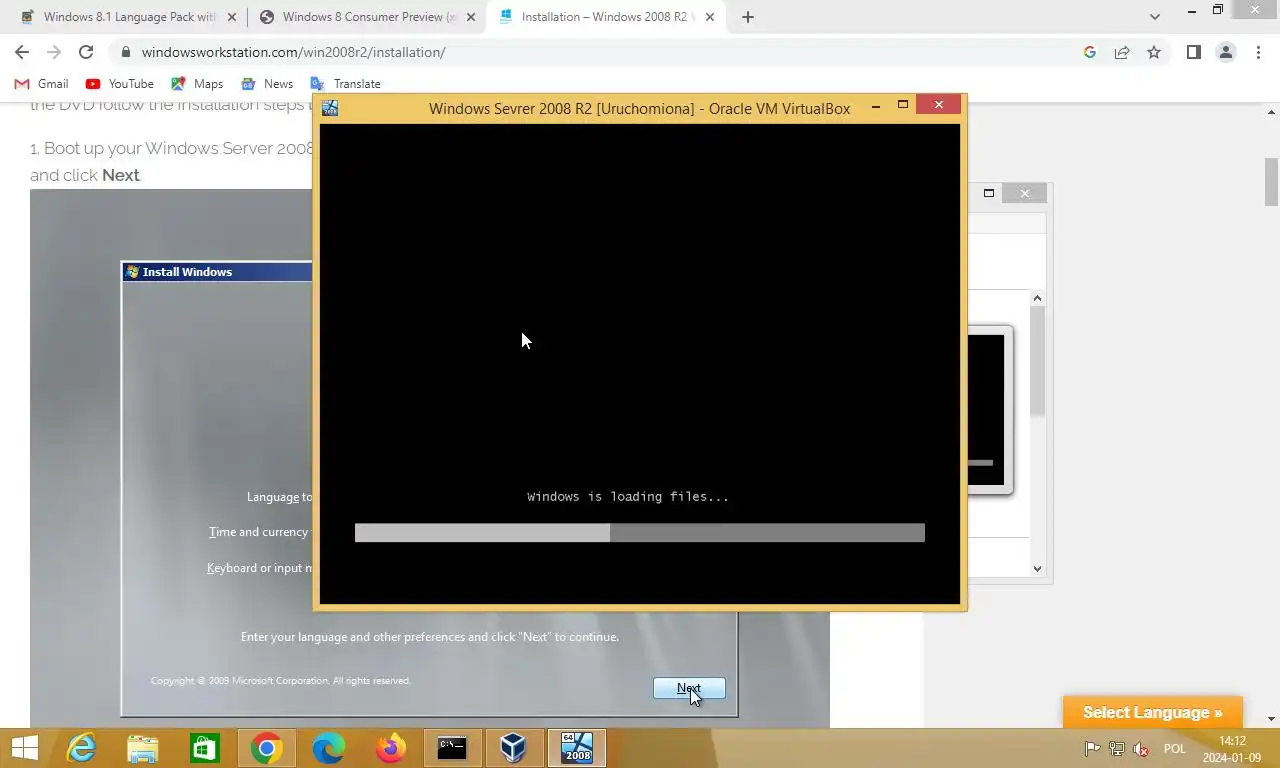The image size is (1280, 768).
Task: Open Microsoft Edge from taskbar
Action: [x=329, y=748]
